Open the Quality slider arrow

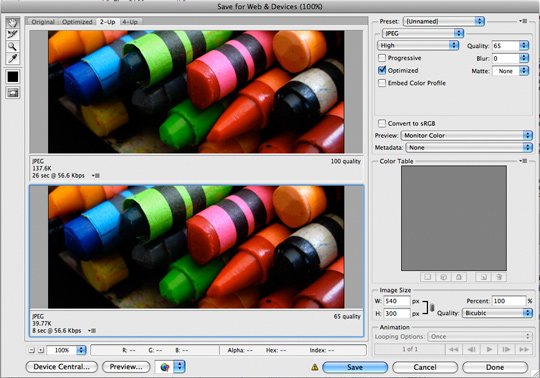(524, 45)
